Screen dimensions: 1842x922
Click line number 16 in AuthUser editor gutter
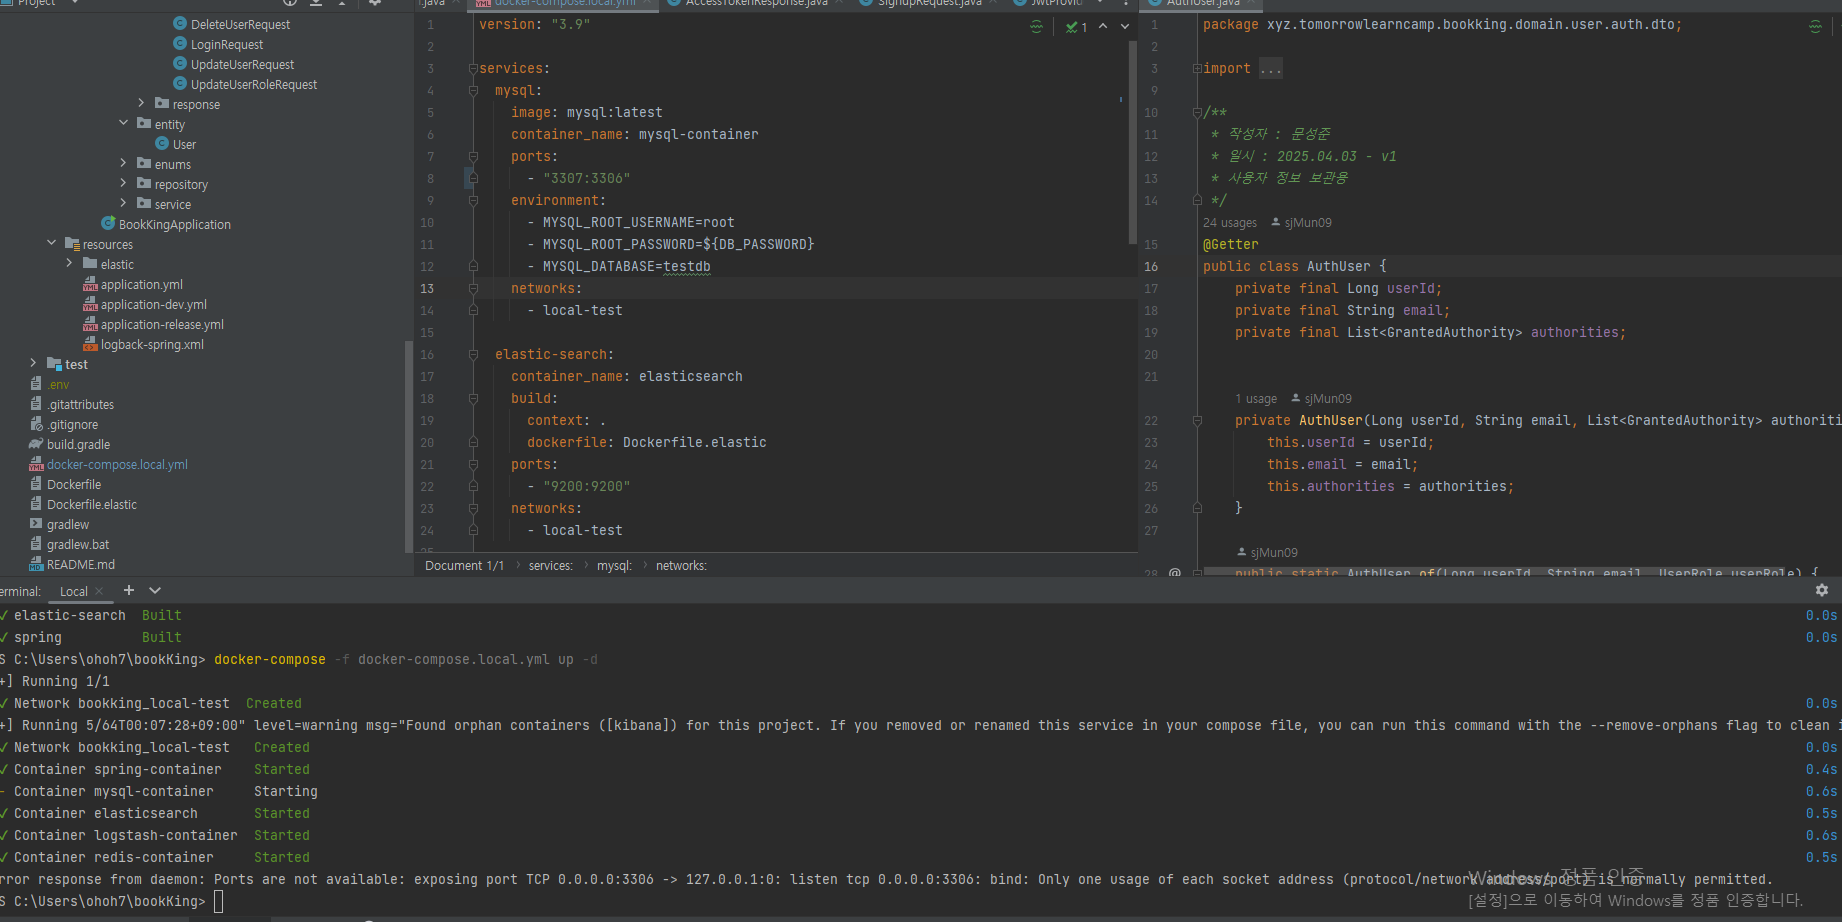1151,267
